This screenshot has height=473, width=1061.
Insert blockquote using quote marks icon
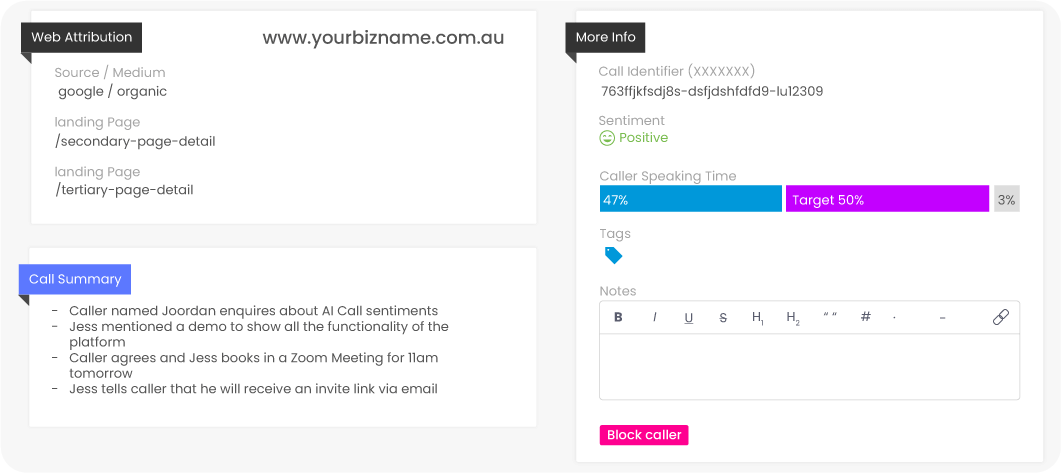(x=830, y=316)
